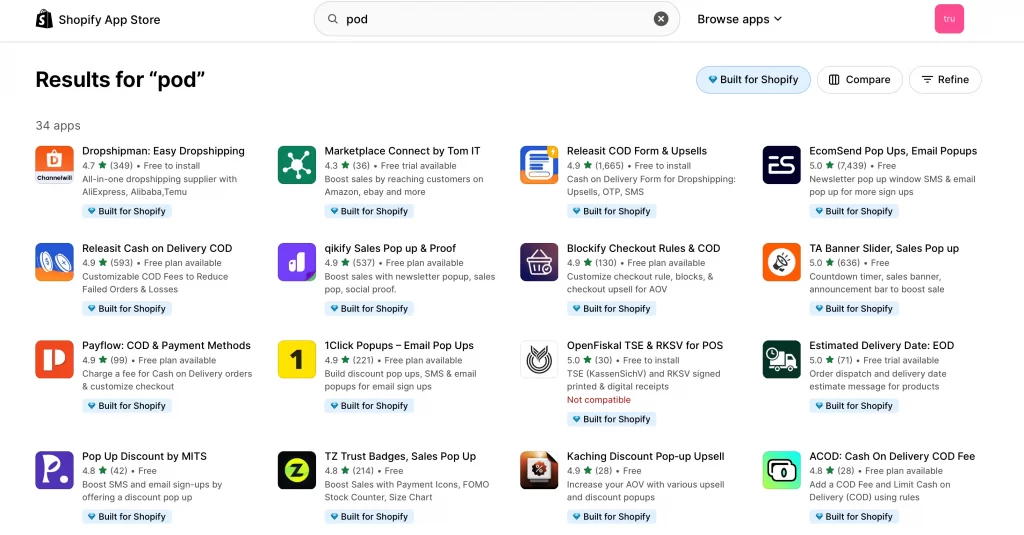The height and width of the screenshot is (535, 1024).
Task: Expand the Browse apps dropdown
Action: click(x=739, y=19)
